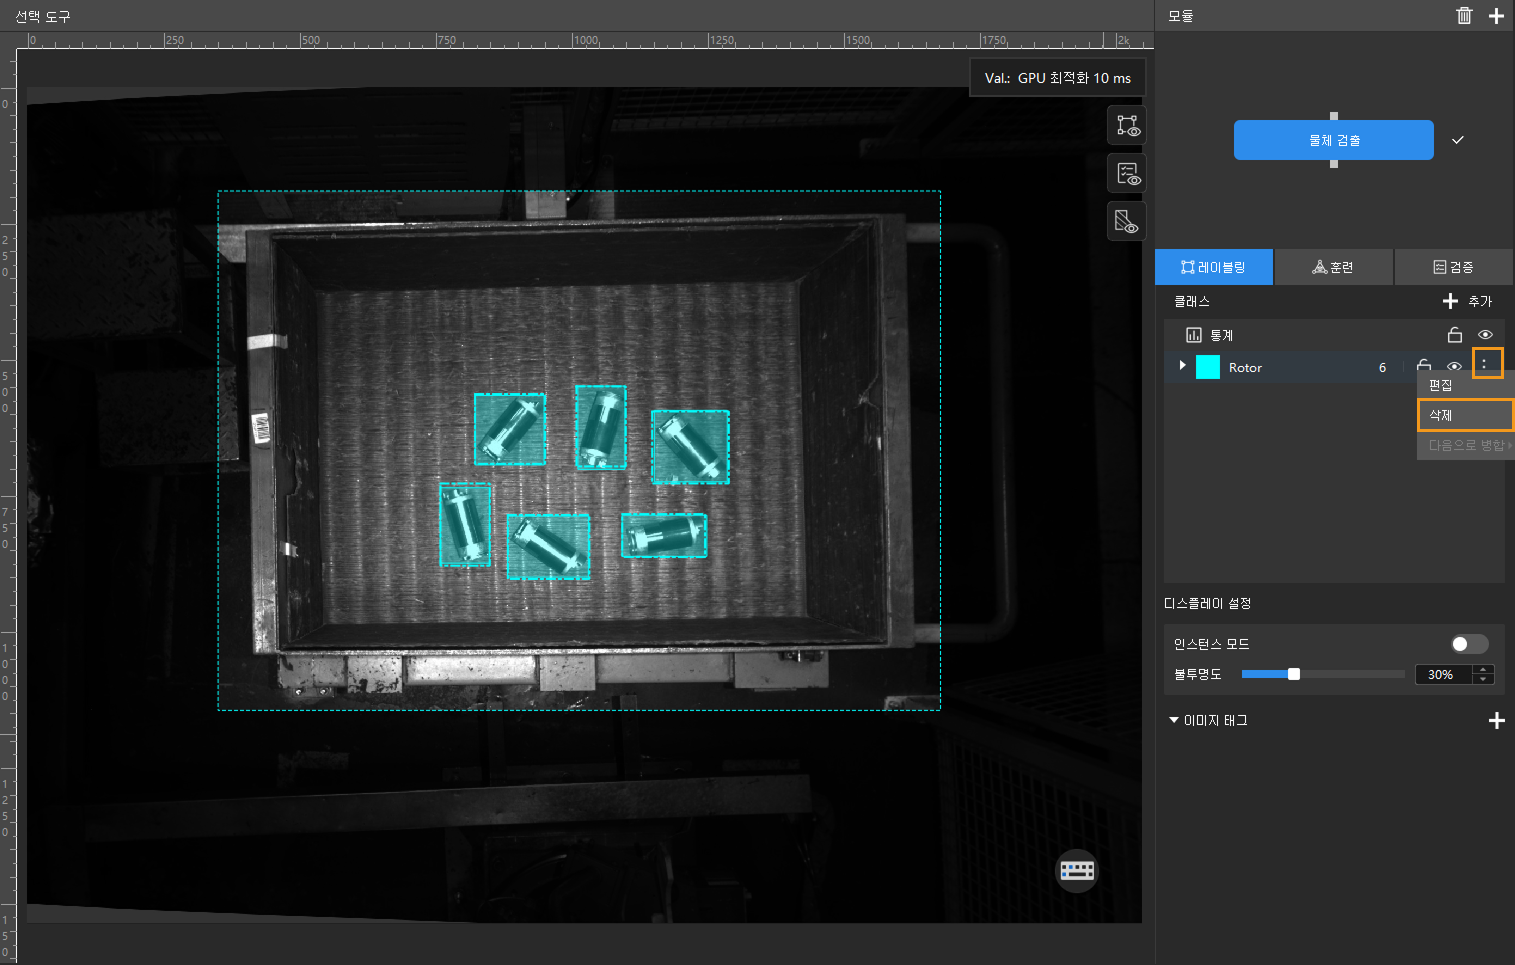Open the keyboard shortcuts button on canvas
The image size is (1515, 965).
(x=1077, y=870)
